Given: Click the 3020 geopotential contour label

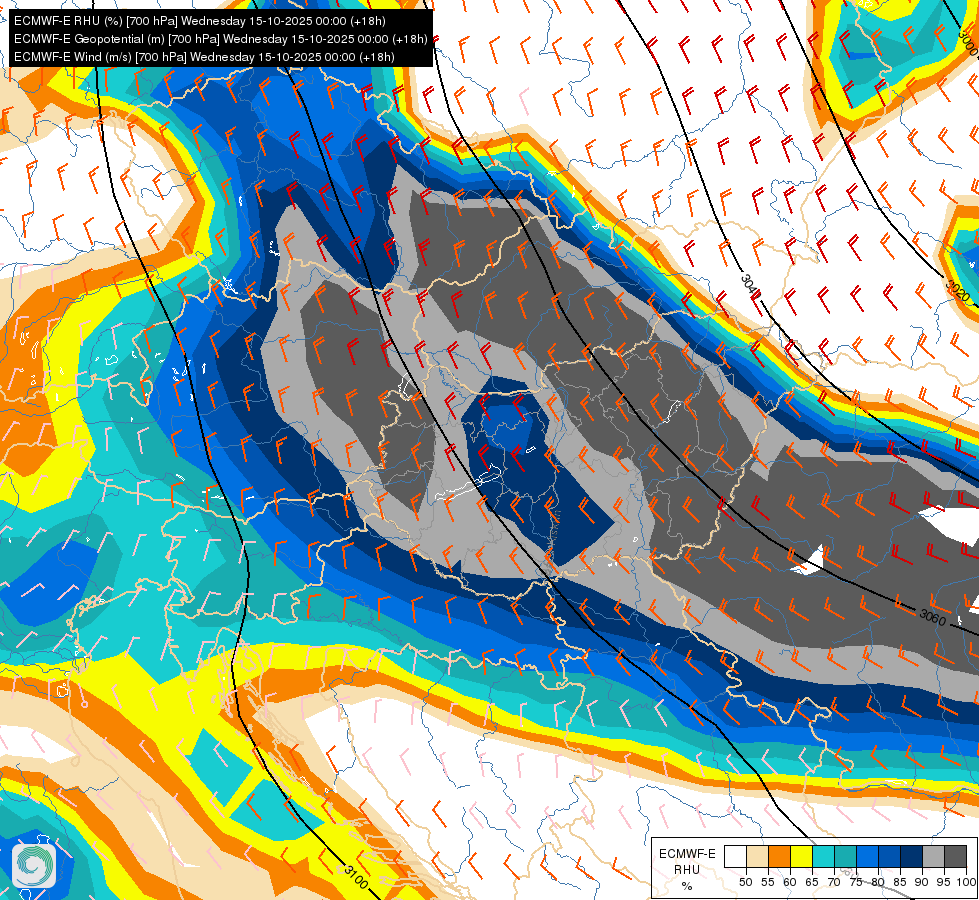Looking at the screenshot, I should [x=957, y=290].
